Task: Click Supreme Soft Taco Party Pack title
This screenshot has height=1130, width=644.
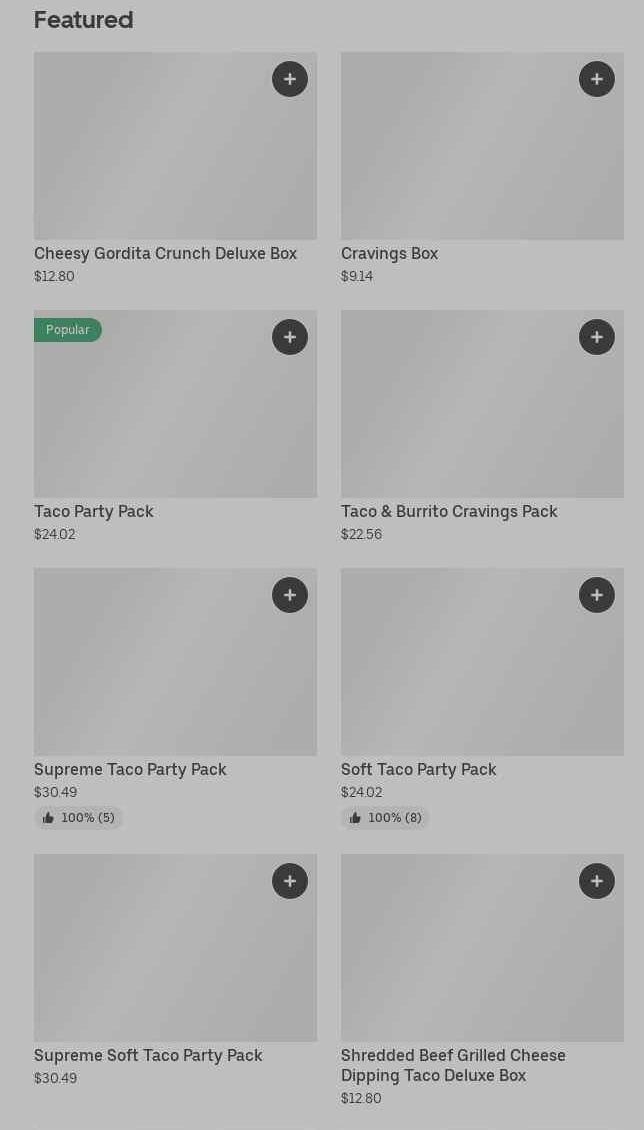Action: pos(148,1056)
